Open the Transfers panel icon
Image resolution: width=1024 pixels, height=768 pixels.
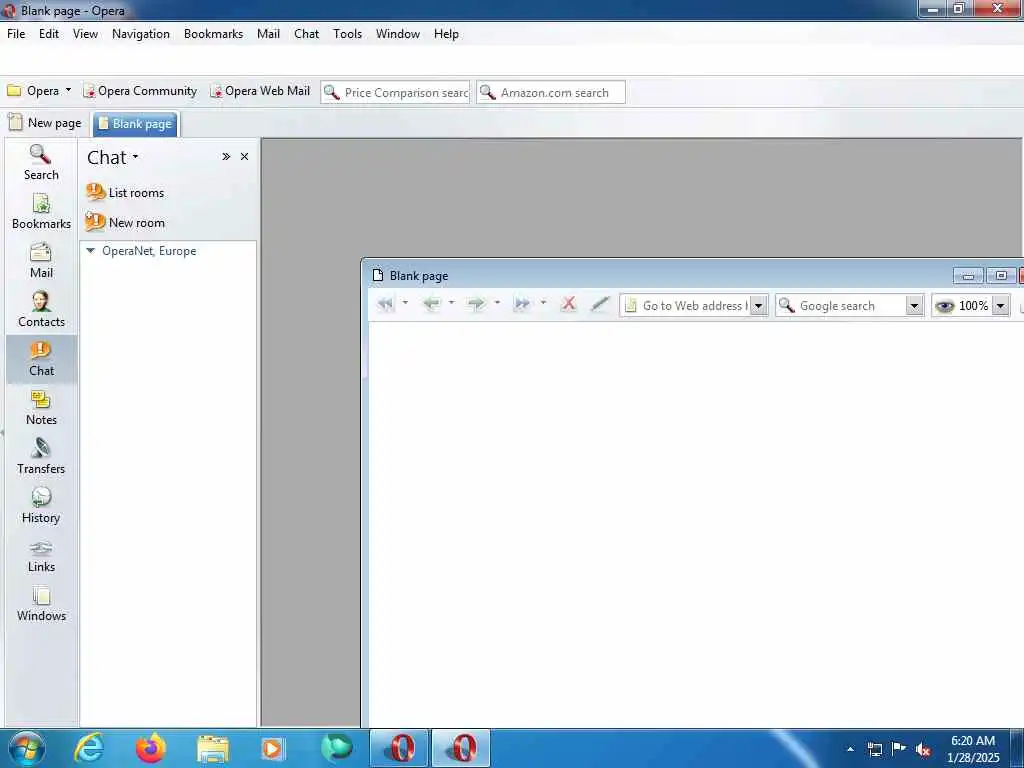[40, 456]
